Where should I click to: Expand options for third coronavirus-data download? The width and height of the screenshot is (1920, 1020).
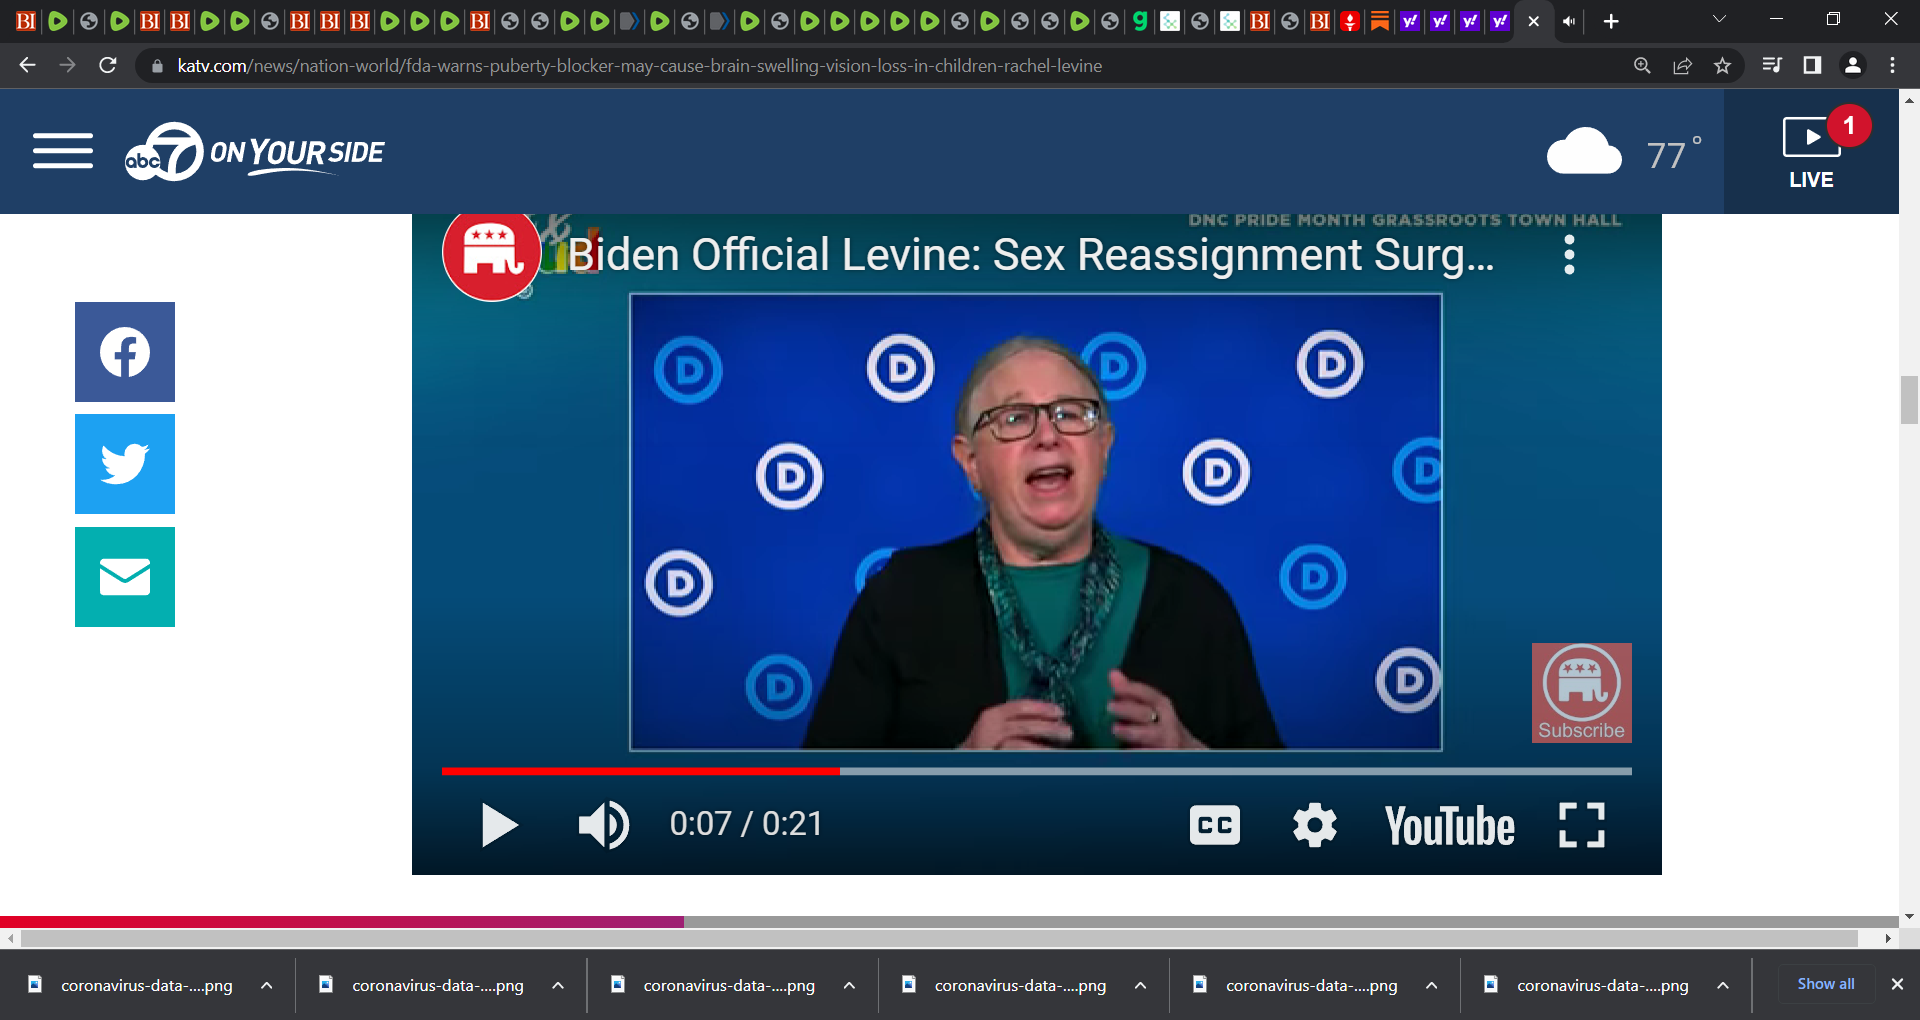click(849, 985)
